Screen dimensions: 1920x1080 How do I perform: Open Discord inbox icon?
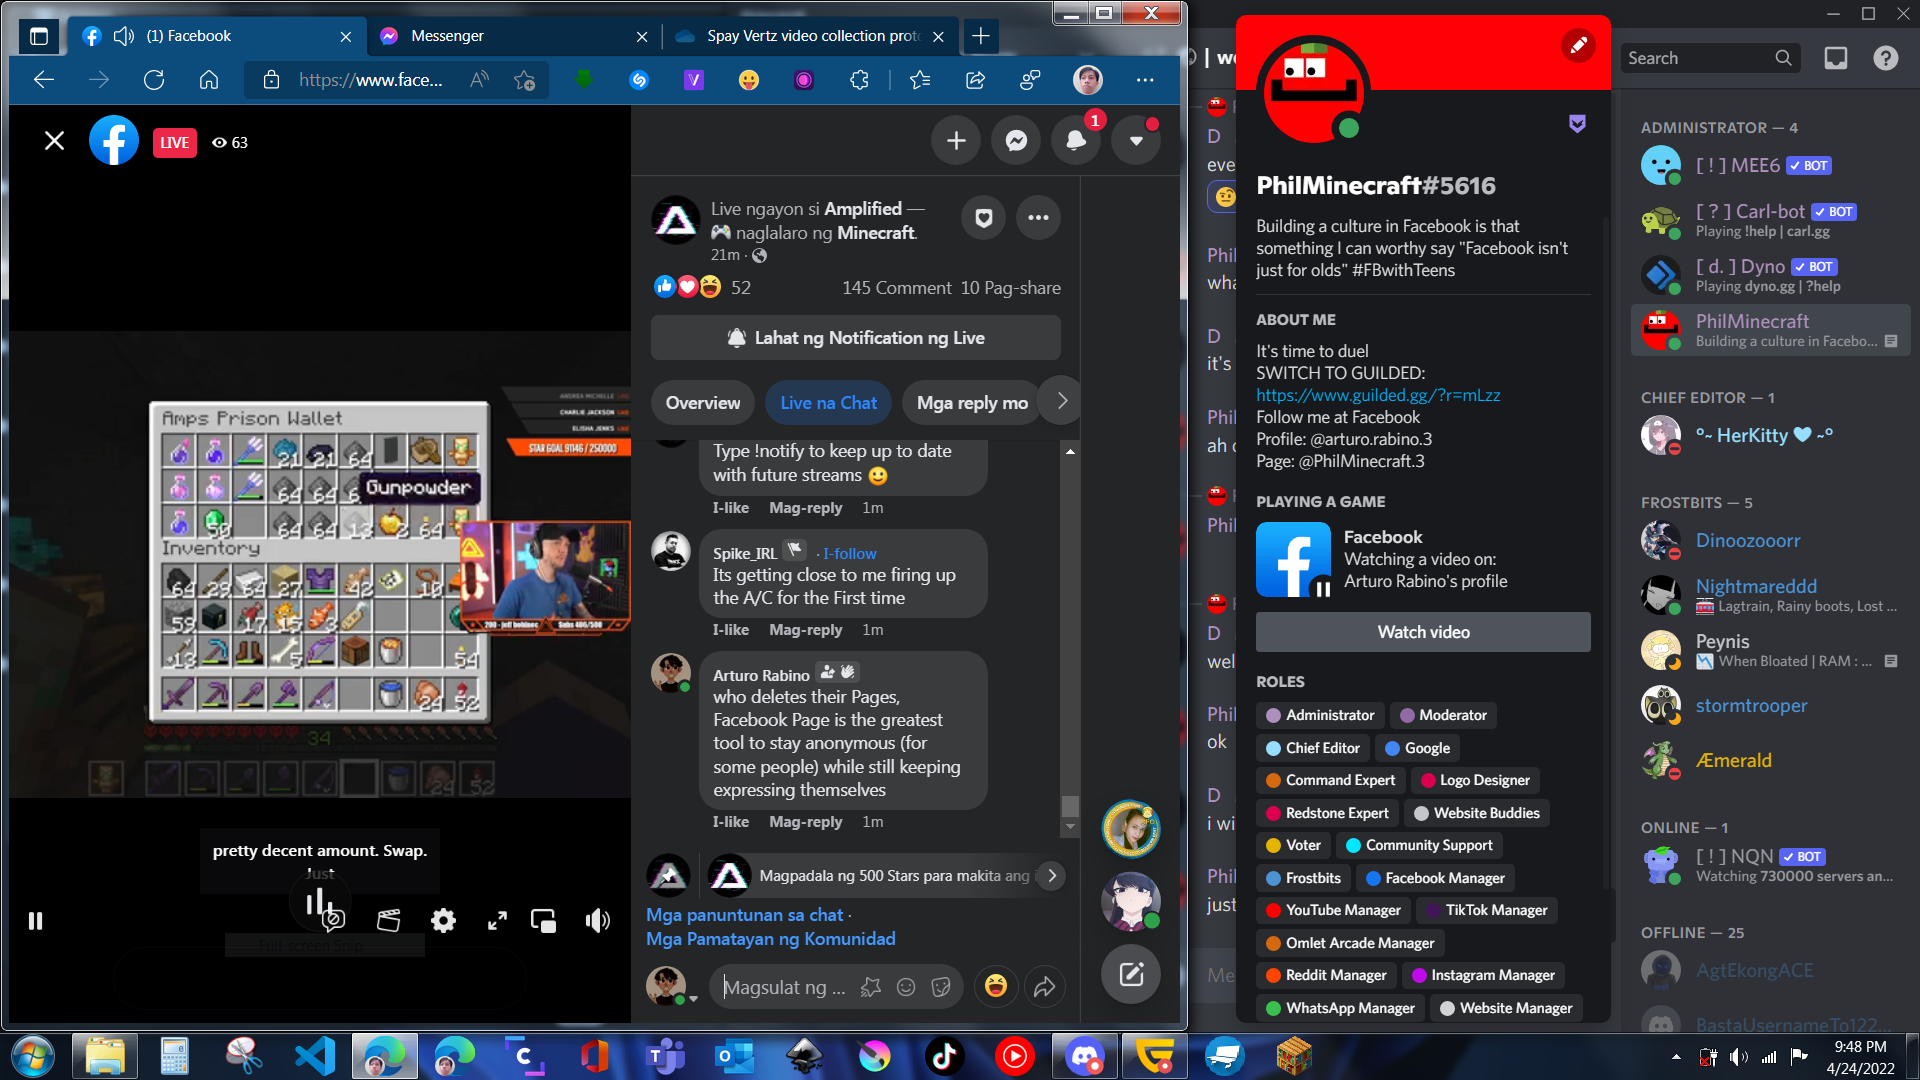click(1835, 58)
